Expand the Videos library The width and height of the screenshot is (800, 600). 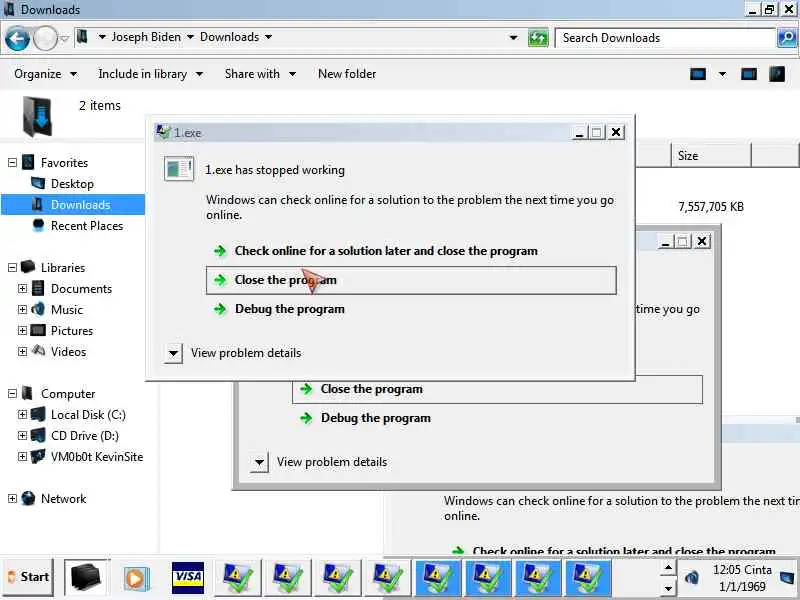point(22,351)
